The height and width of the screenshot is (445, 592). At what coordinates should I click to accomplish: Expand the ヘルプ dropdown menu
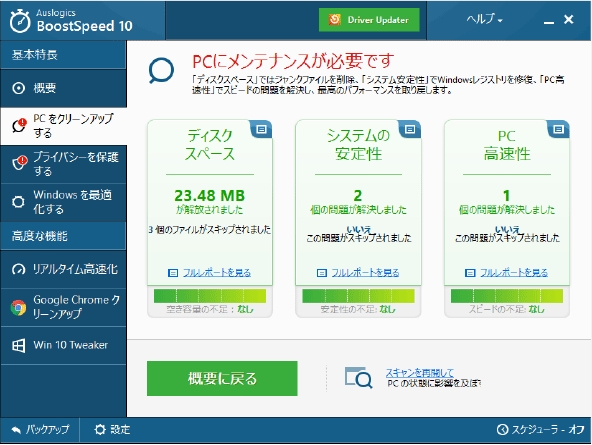tap(484, 19)
